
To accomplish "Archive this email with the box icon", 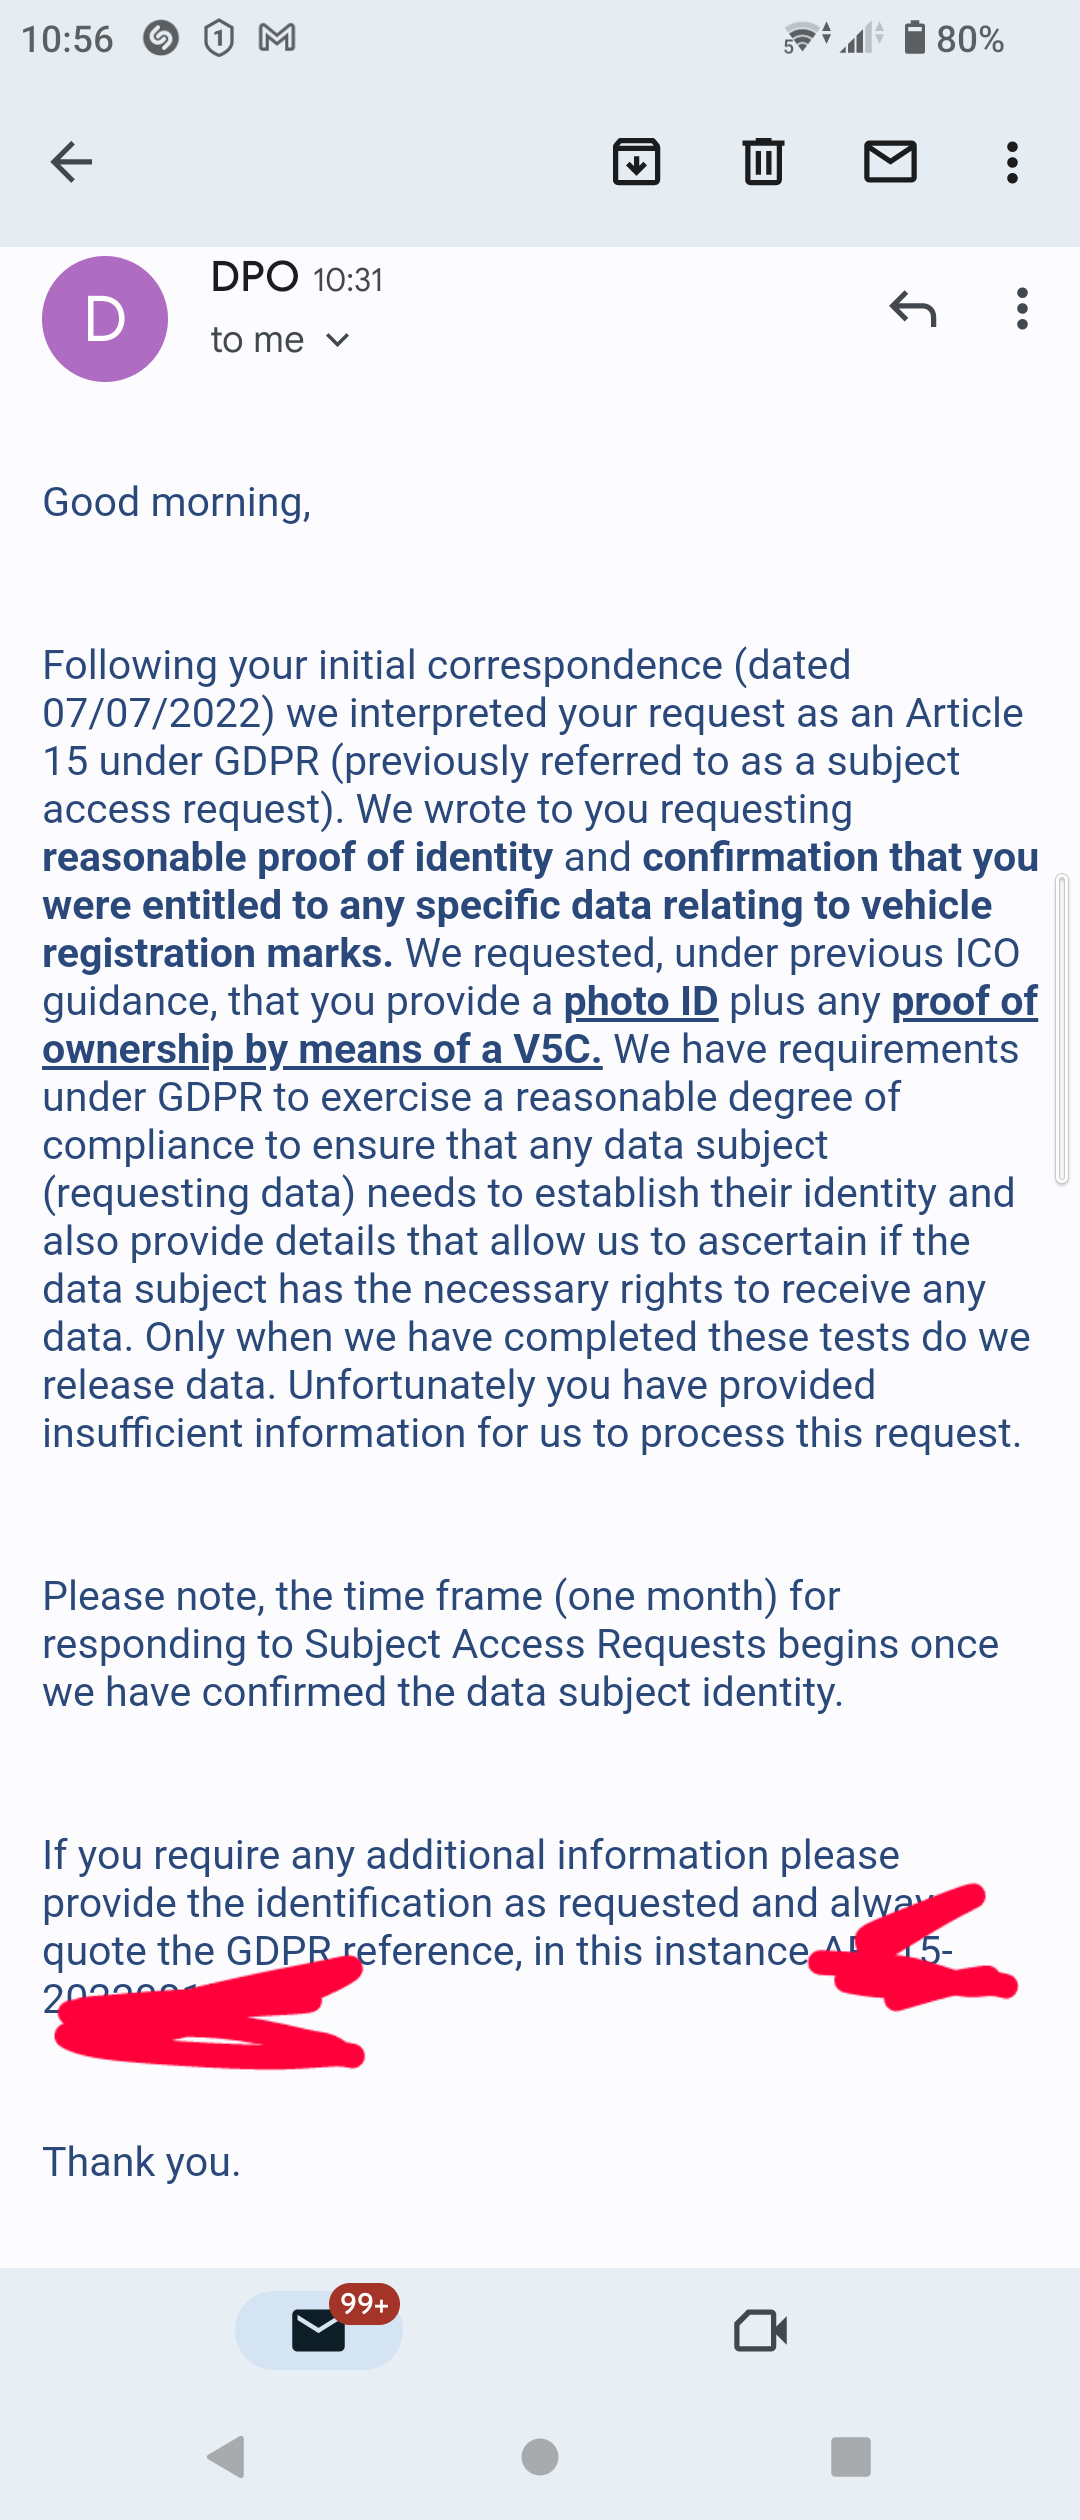I will click(x=636, y=162).
